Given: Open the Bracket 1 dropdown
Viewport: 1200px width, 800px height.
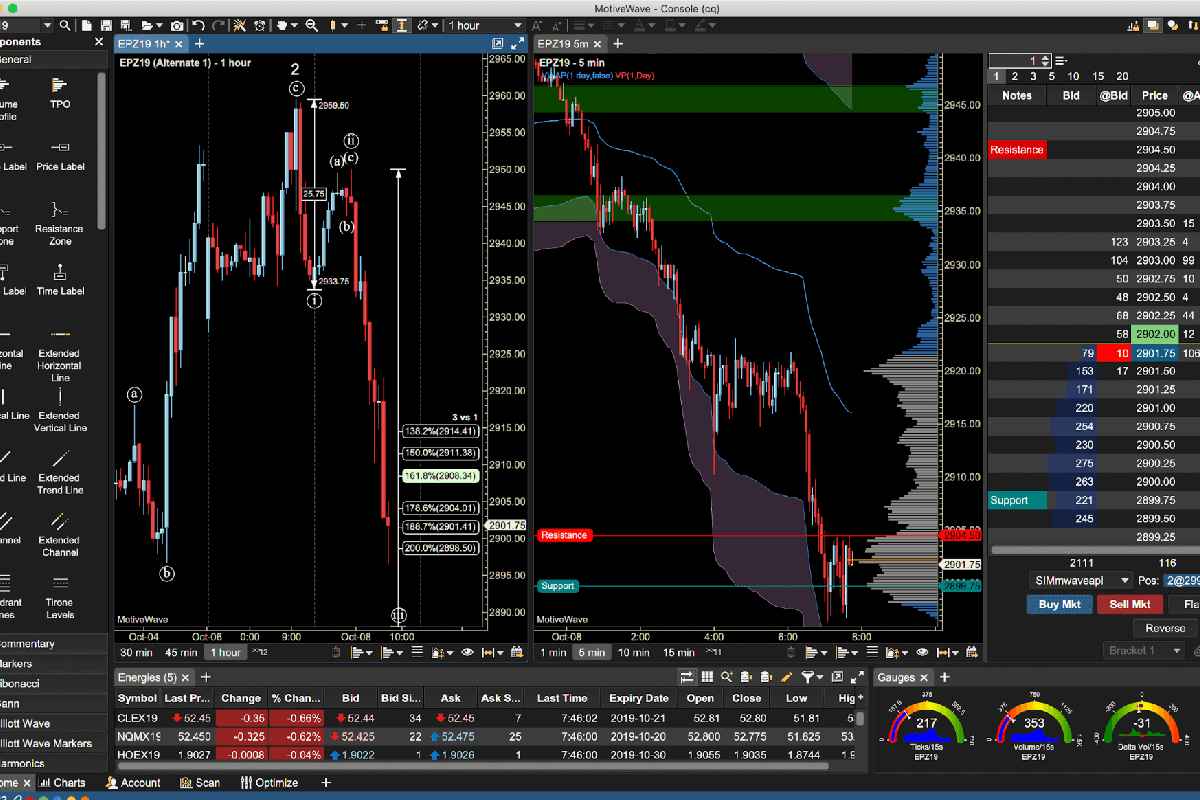Looking at the screenshot, I should (1145, 650).
